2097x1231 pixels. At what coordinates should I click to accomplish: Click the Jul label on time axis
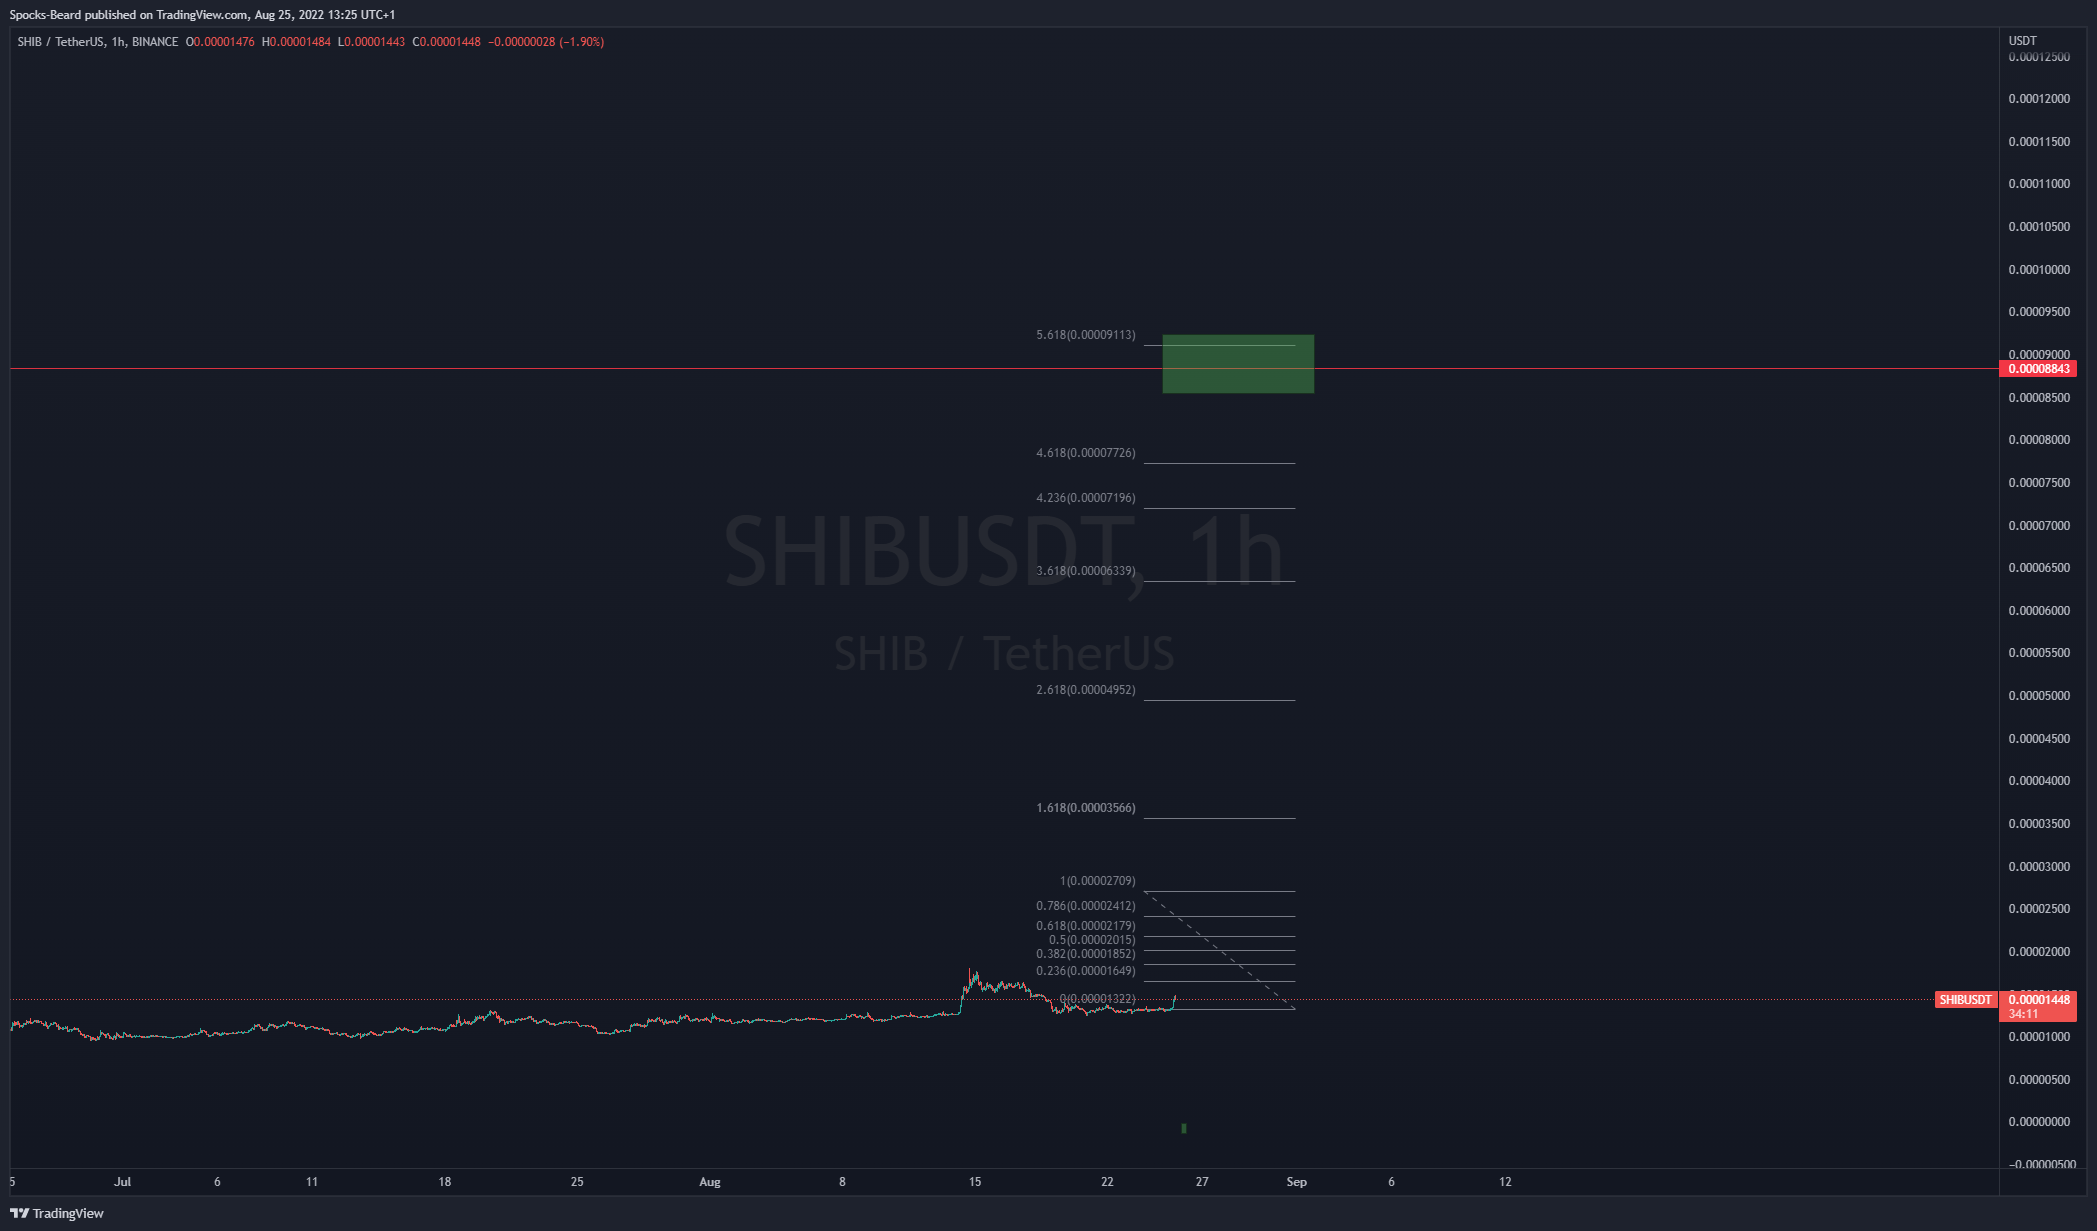[x=122, y=1182]
